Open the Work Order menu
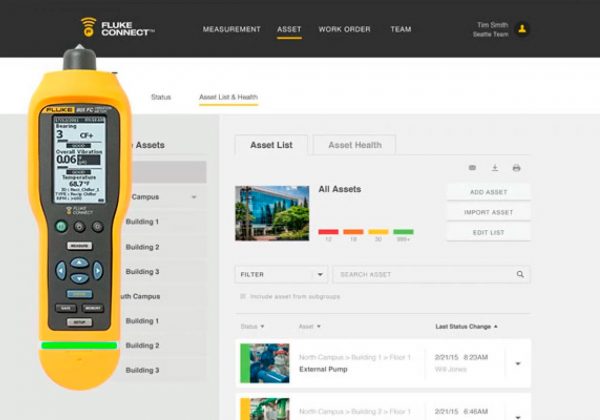The image size is (600, 420). (345, 29)
